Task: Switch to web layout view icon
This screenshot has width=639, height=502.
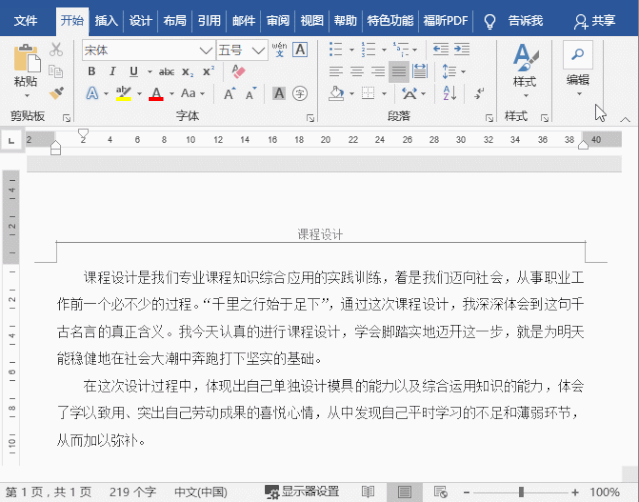Action: click(x=441, y=492)
